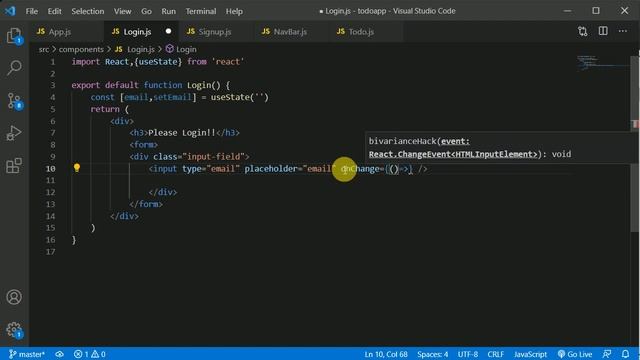
Task: Click the closing </form> tag
Action: point(146,204)
